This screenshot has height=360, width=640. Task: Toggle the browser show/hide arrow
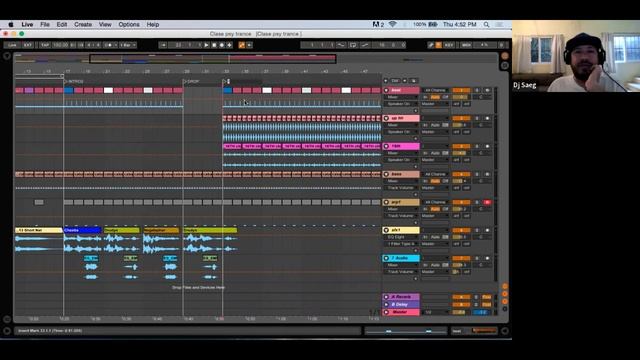point(7,56)
